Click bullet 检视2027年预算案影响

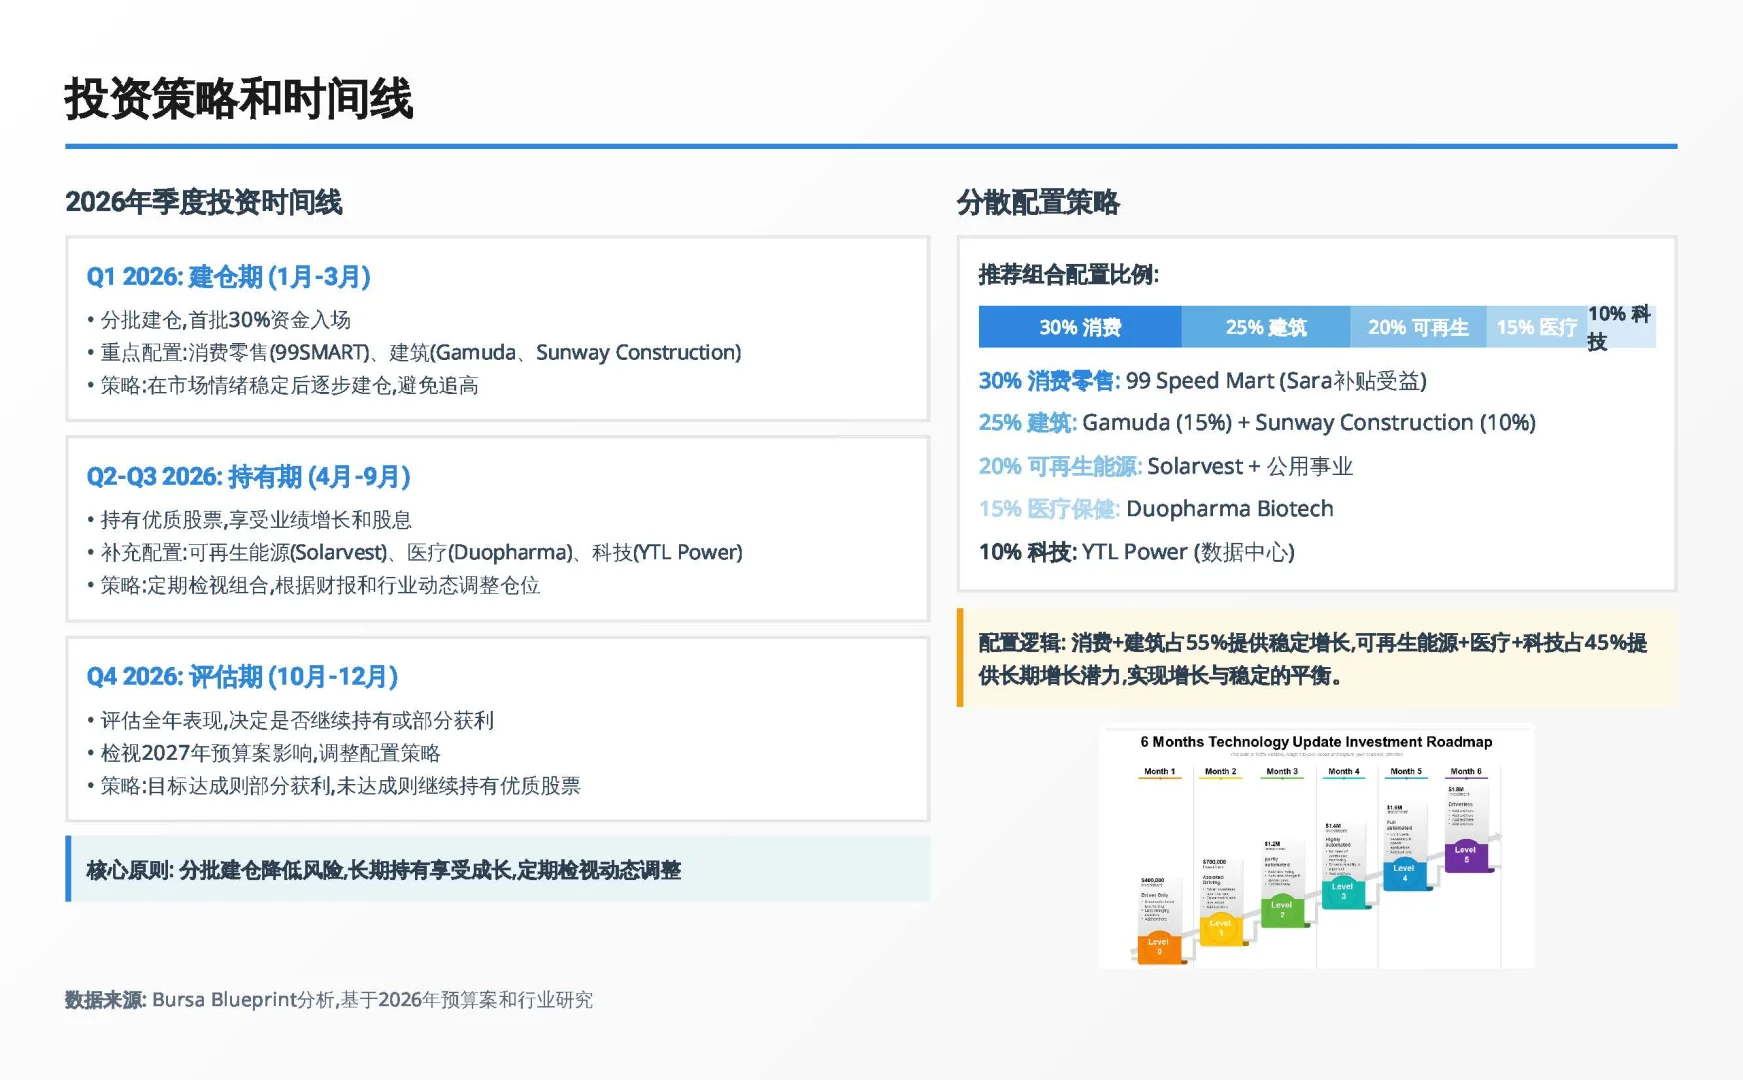pyautogui.click(x=264, y=754)
